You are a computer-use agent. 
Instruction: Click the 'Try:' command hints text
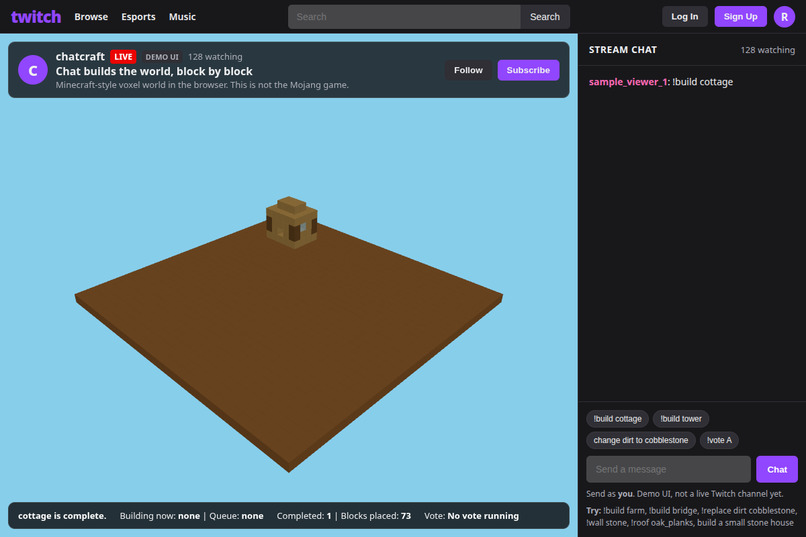tap(691, 516)
